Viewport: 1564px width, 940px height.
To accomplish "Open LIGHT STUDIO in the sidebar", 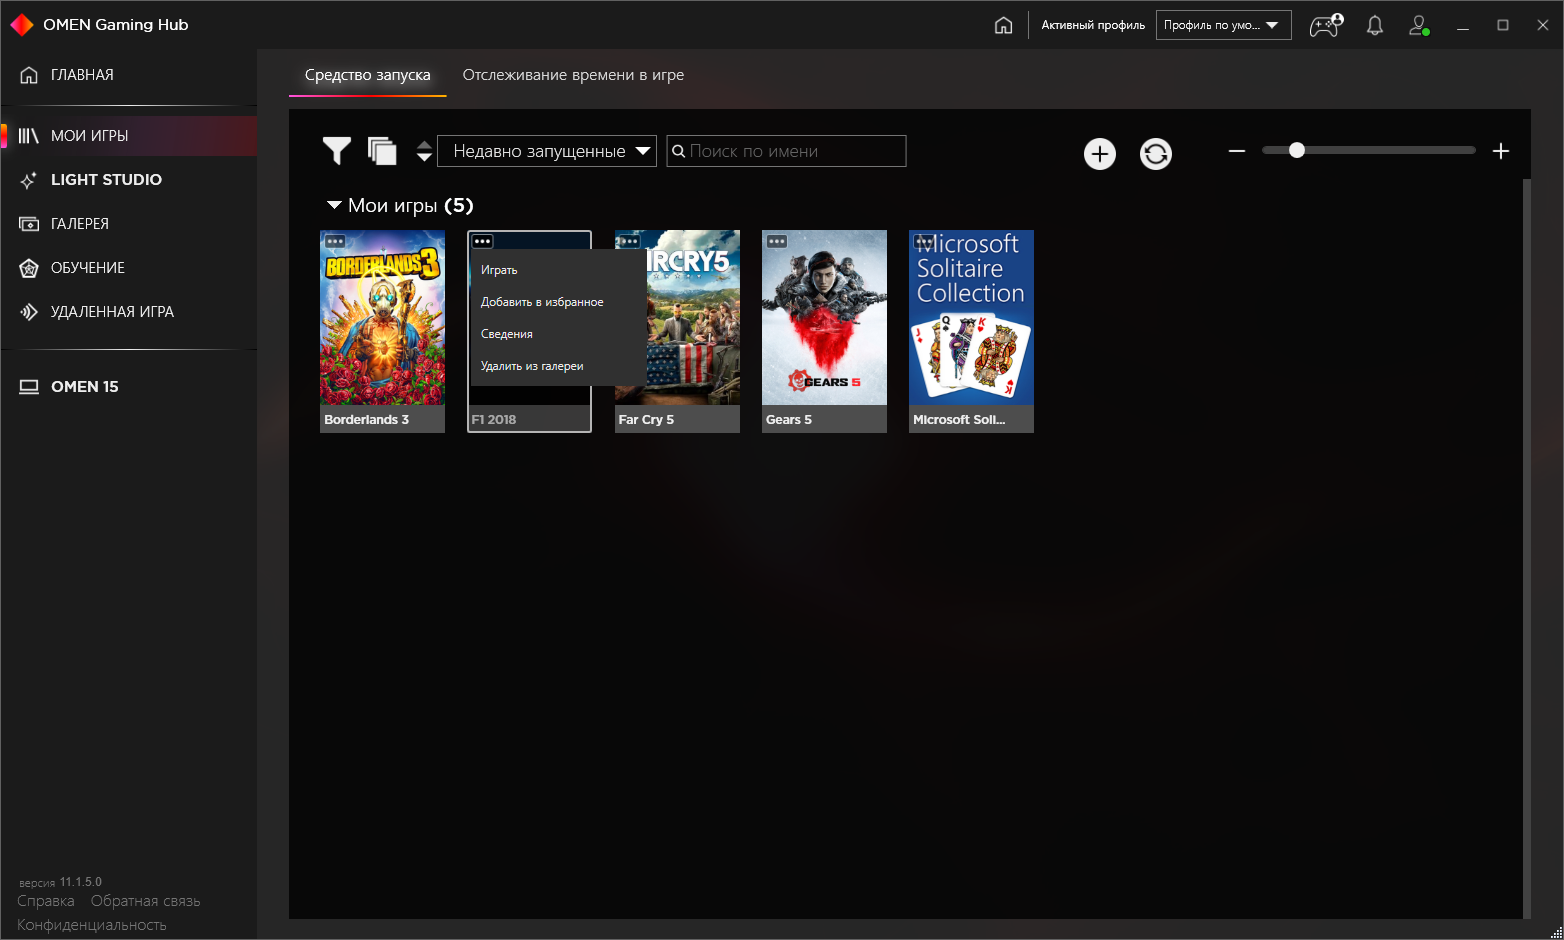I will [x=129, y=180].
